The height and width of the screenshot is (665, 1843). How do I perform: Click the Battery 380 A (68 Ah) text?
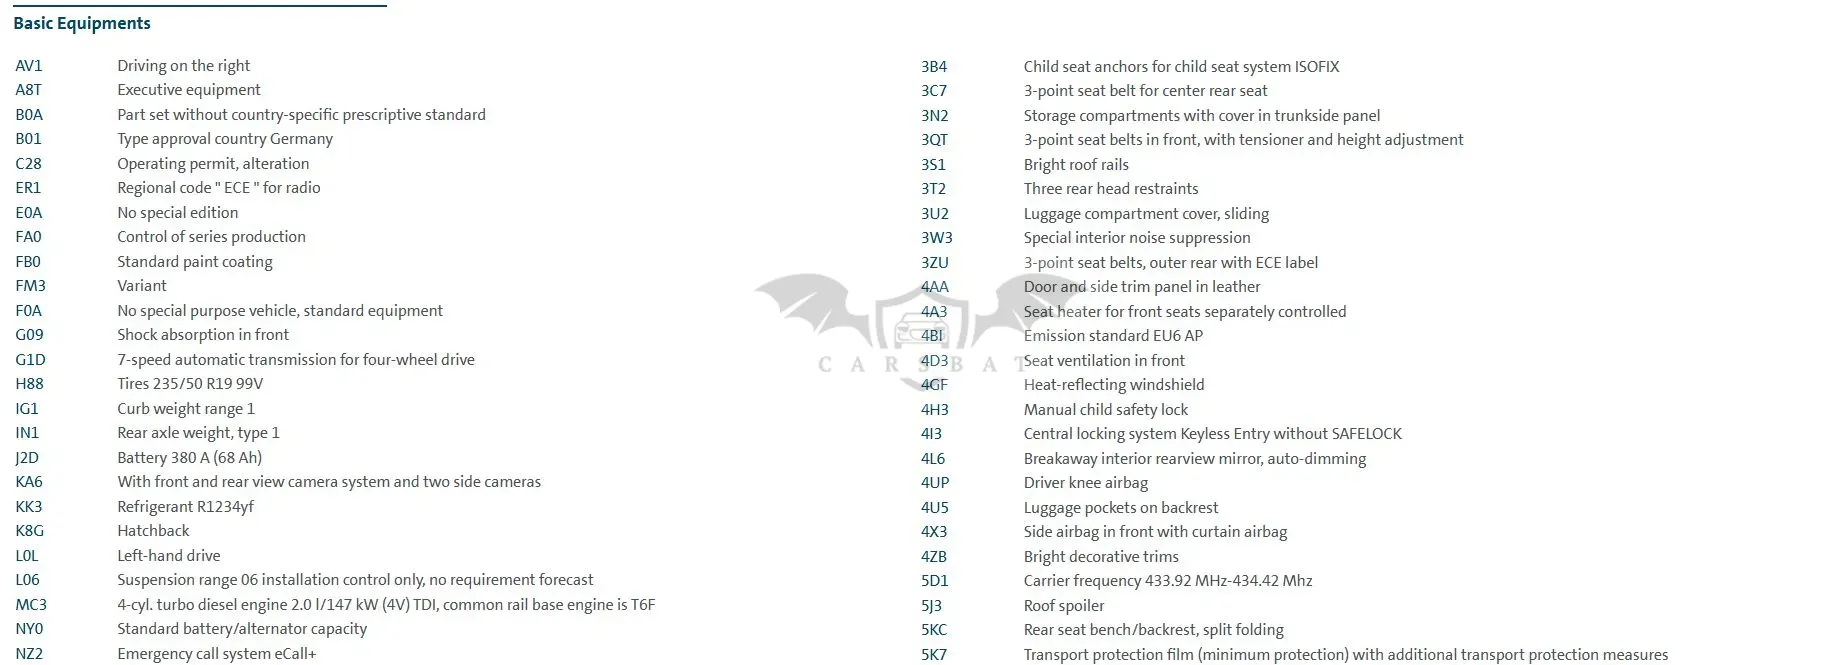pos(189,458)
